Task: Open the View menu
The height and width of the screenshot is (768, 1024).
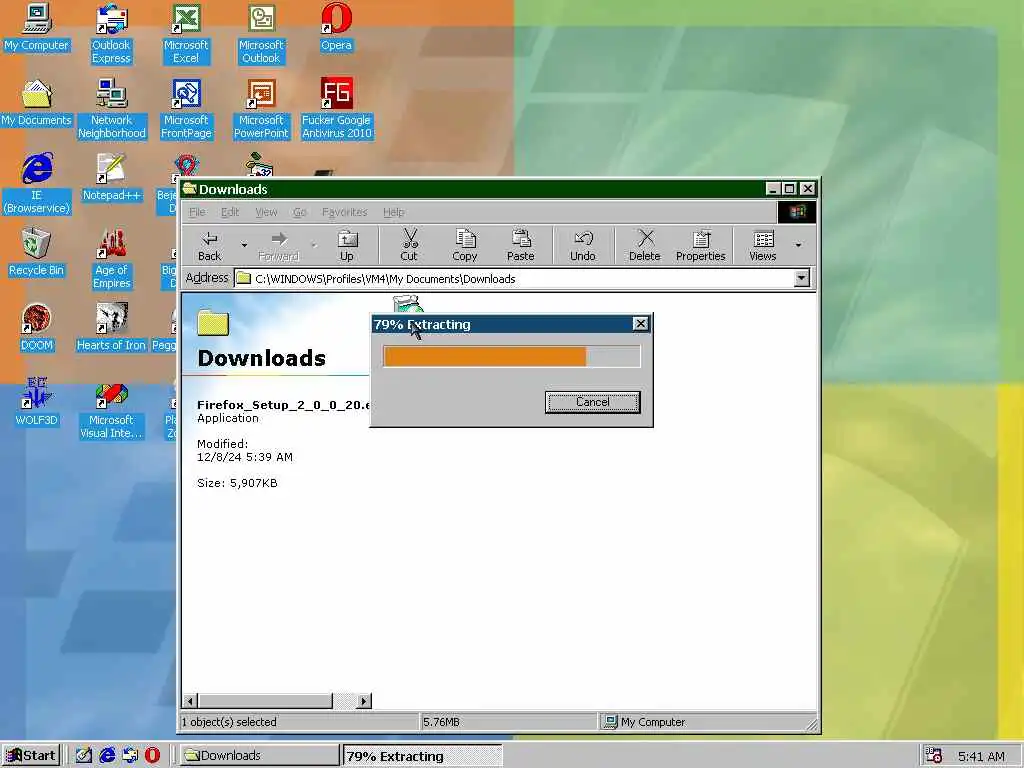Action: 266,212
